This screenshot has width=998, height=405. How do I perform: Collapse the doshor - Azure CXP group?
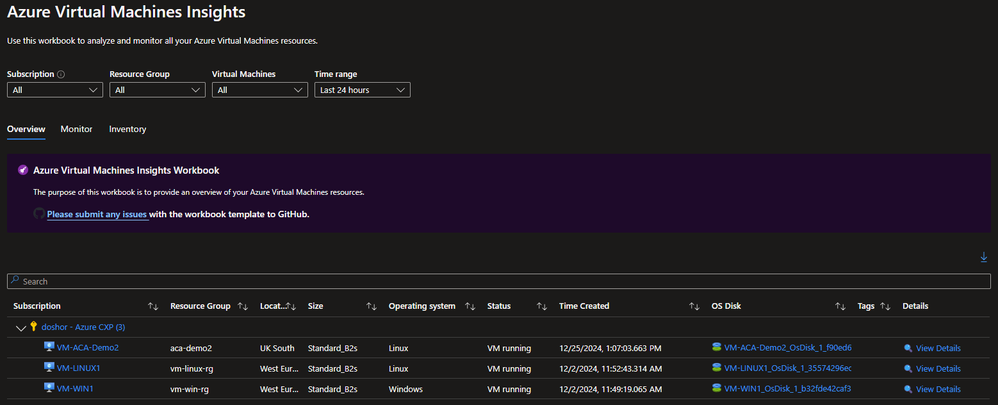tap(20, 327)
